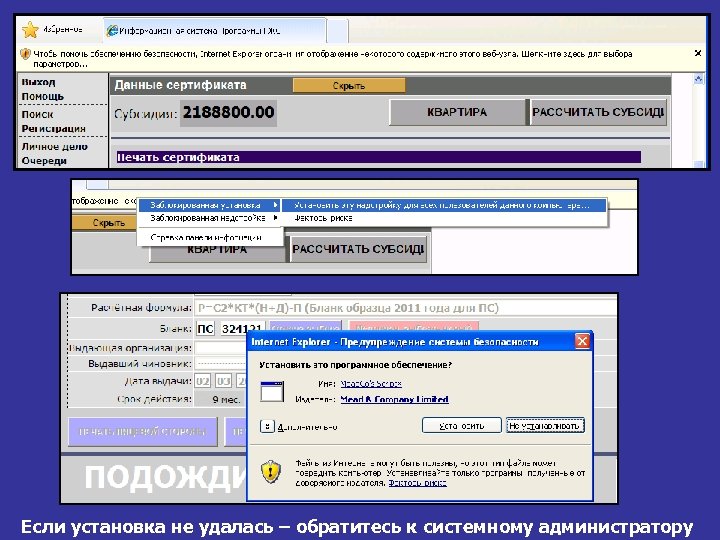
Task: Click the Установить button
Action: tap(461, 425)
